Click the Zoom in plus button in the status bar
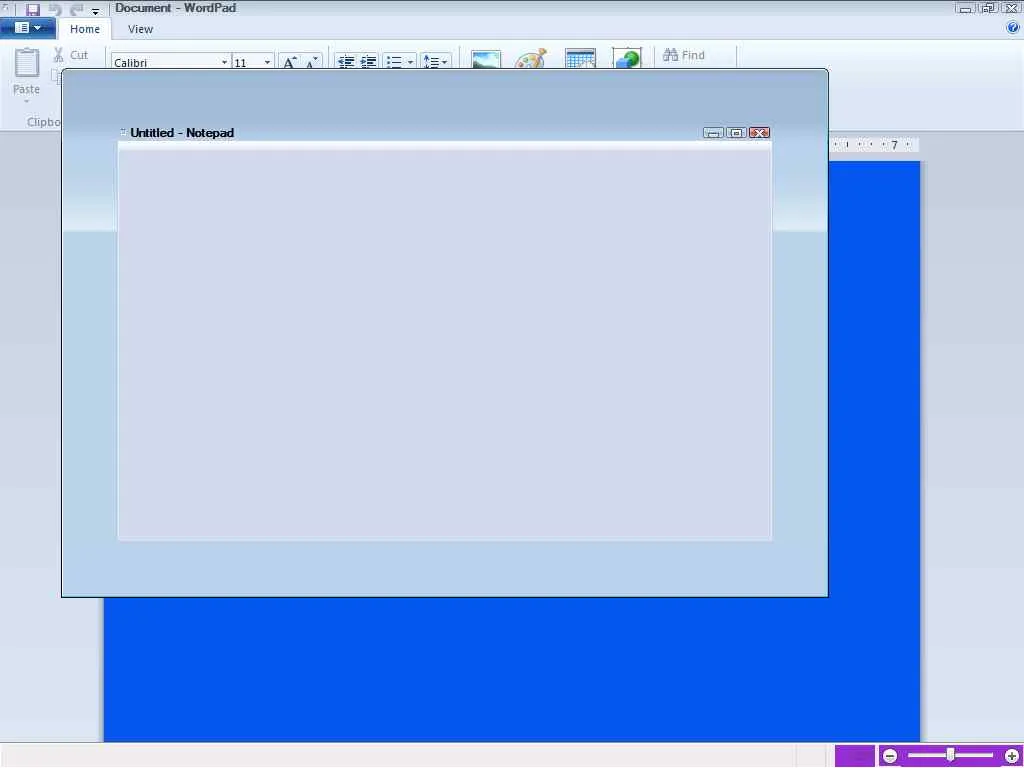The width and height of the screenshot is (1024, 768). (x=1012, y=756)
